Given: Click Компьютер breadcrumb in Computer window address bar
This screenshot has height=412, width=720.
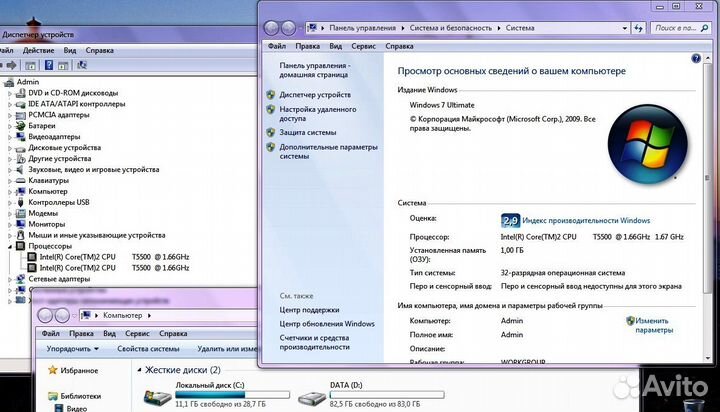Looking at the screenshot, I should (123, 315).
